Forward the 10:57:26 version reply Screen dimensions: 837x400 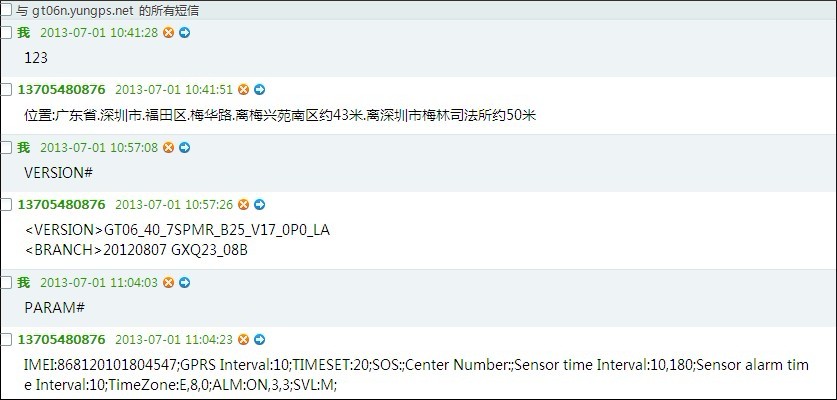pyautogui.click(x=259, y=205)
